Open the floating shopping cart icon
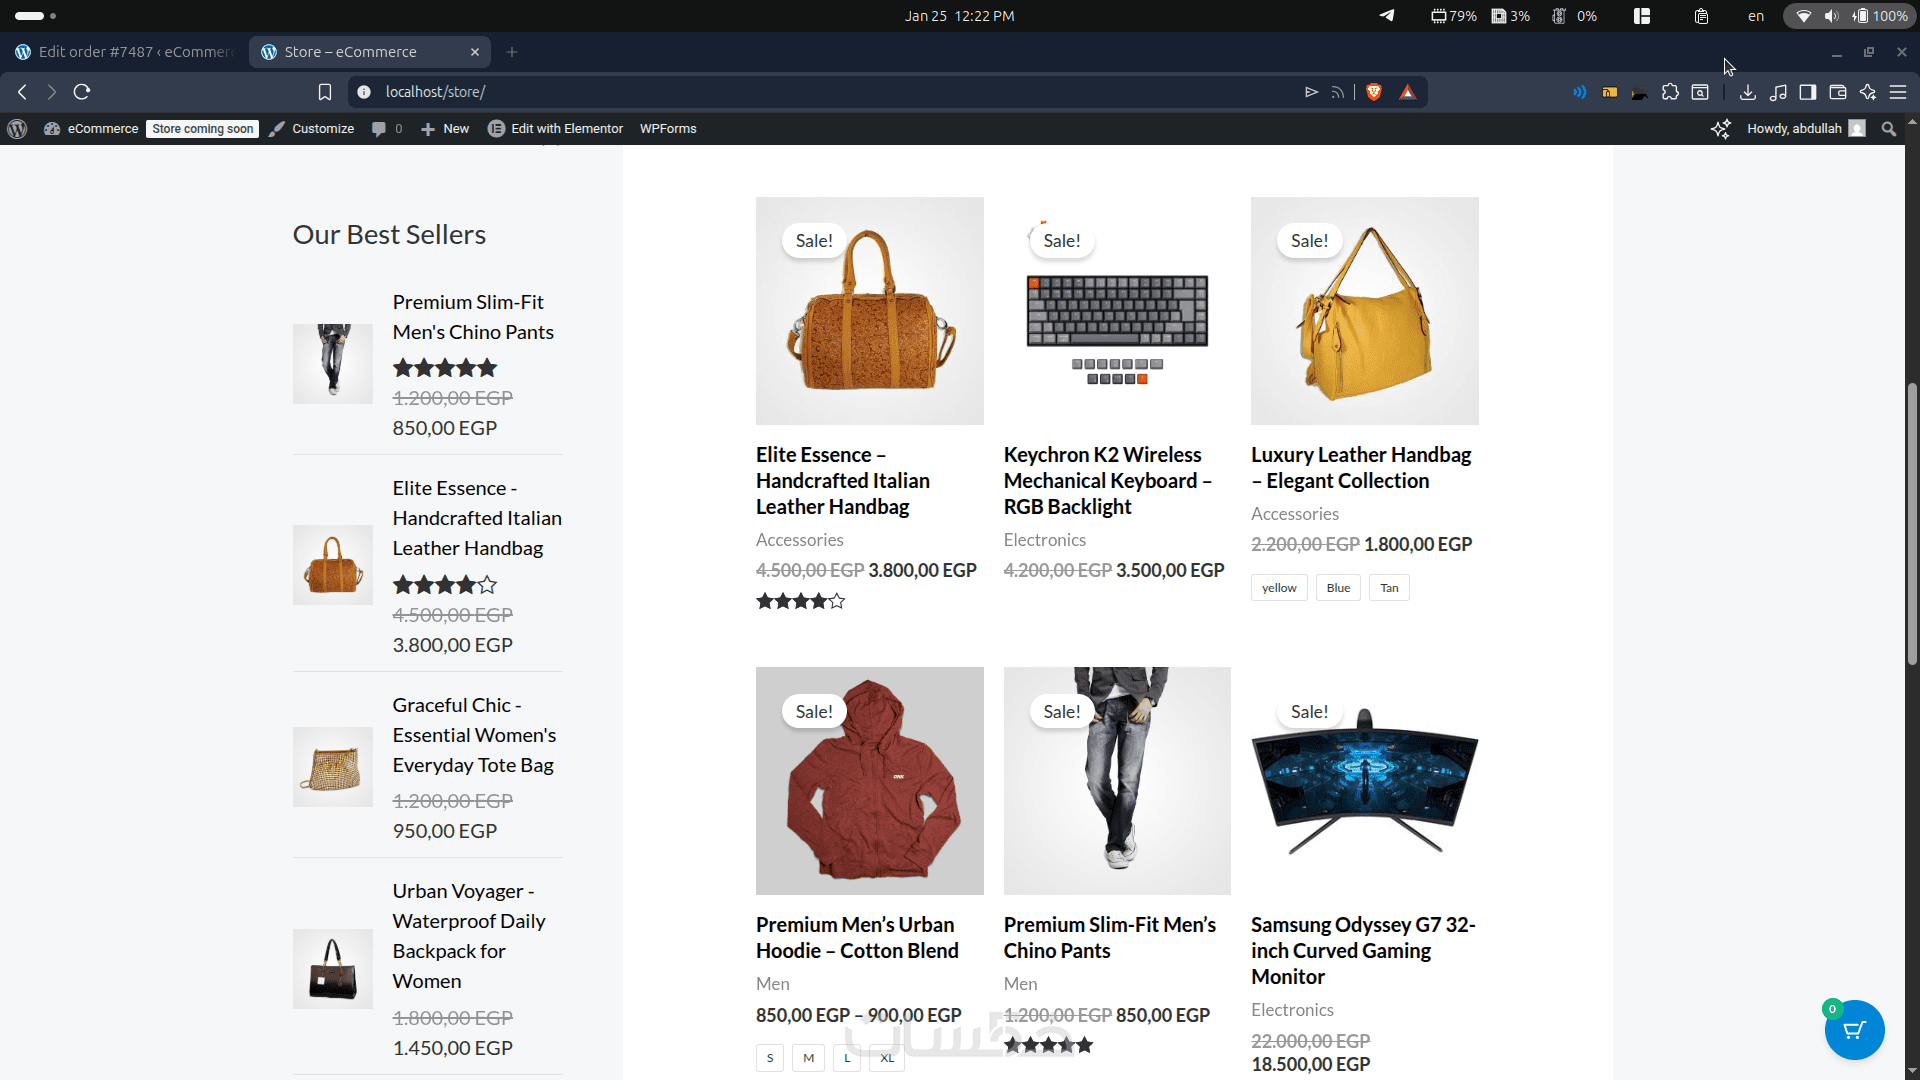 coord(1854,1030)
